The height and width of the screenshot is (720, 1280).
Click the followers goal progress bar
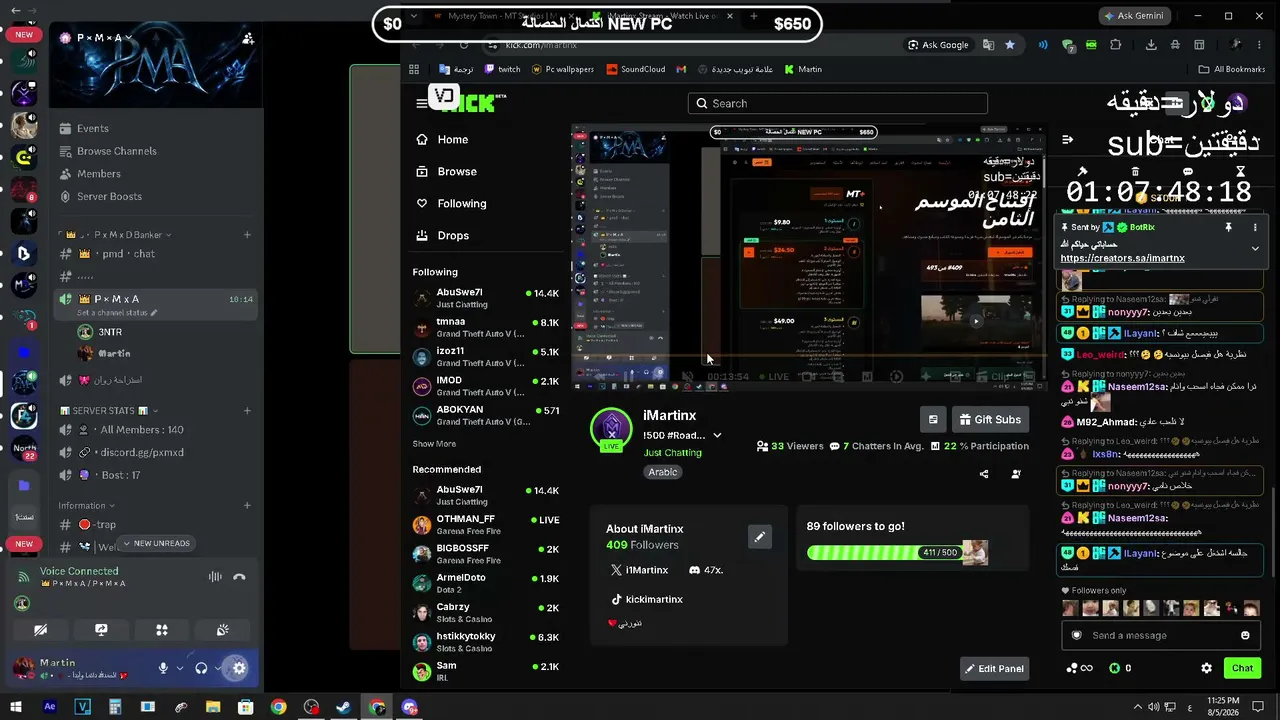(x=897, y=553)
